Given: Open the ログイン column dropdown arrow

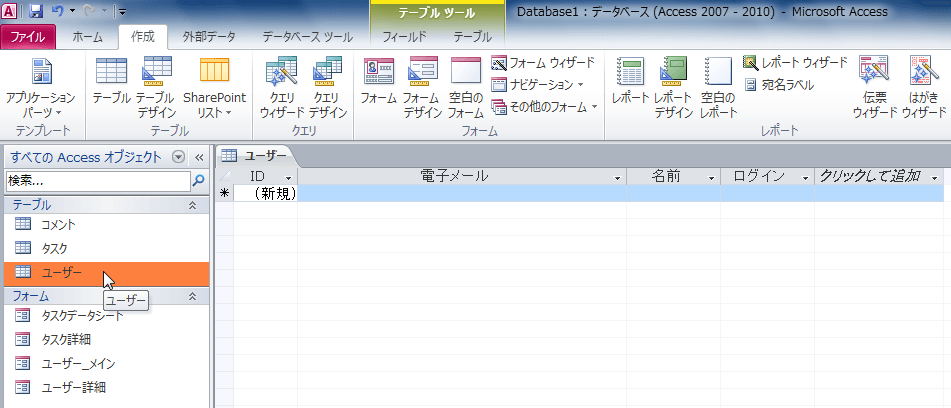Looking at the screenshot, I should pyautogui.click(x=805, y=178).
